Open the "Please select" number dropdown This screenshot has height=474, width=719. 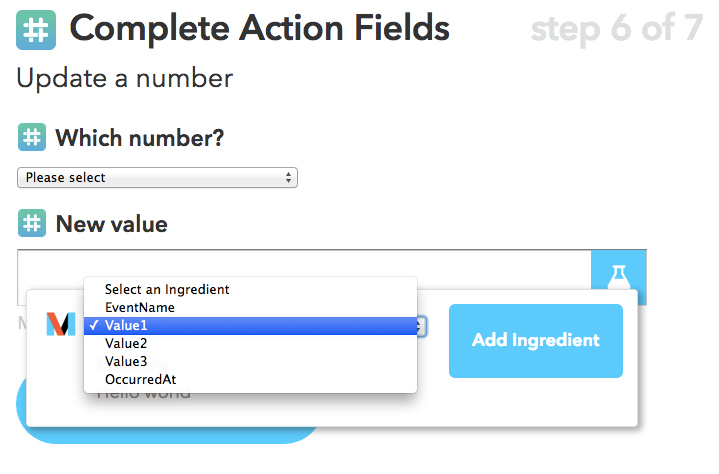(158, 178)
